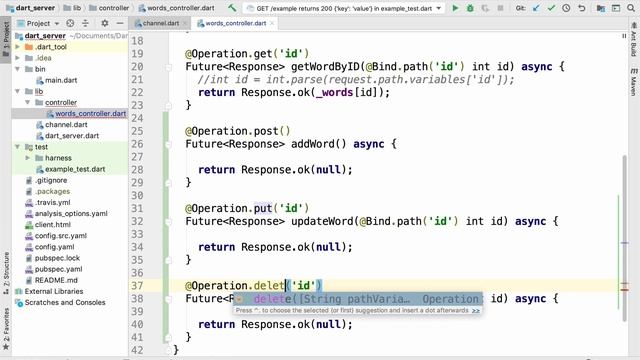Select the words_controller.dart editor tab
The height and width of the screenshot is (360, 640).
[236, 23]
